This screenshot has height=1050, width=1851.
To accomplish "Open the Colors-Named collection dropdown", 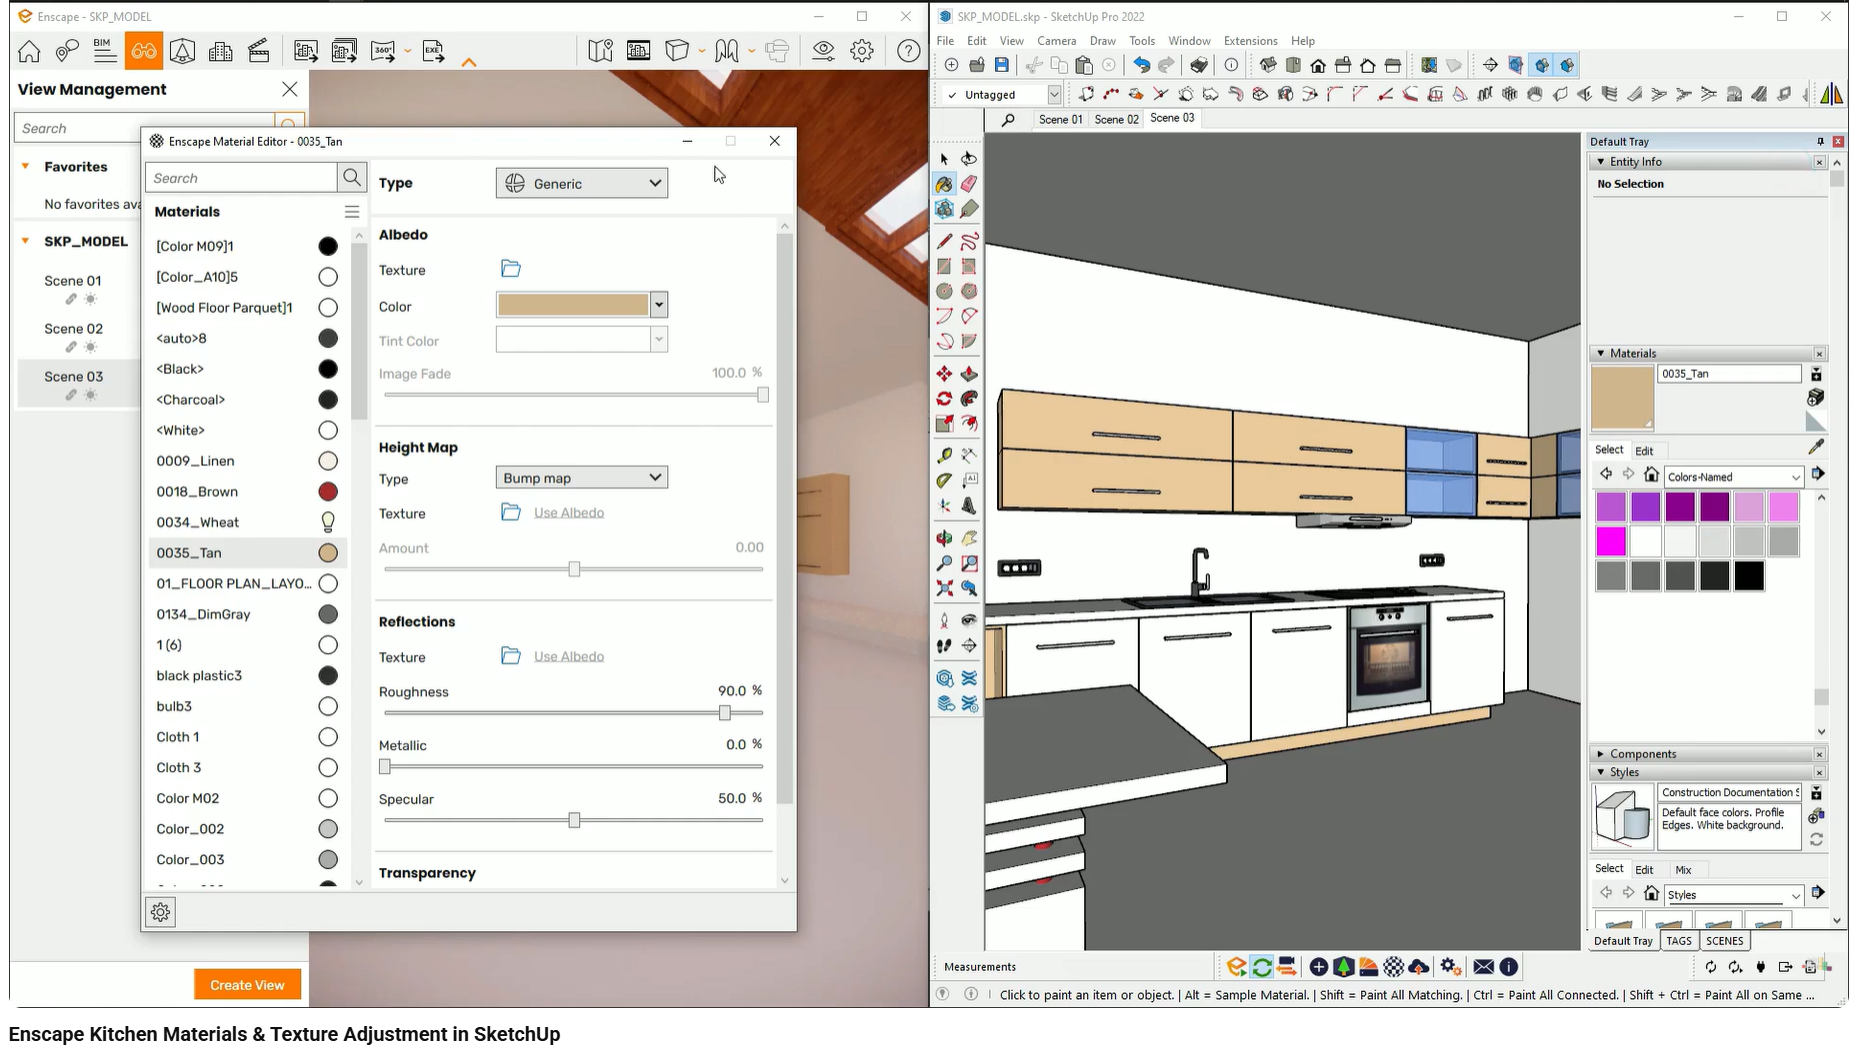I will [x=1732, y=476].
